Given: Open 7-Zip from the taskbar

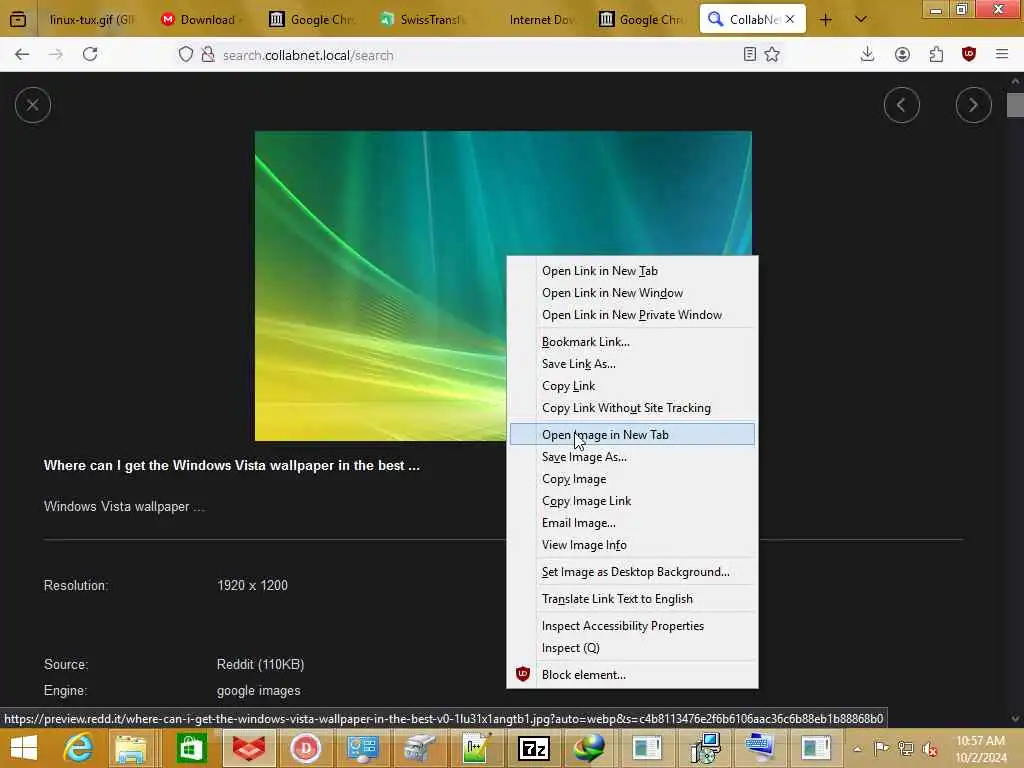Looking at the screenshot, I should [x=534, y=748].
